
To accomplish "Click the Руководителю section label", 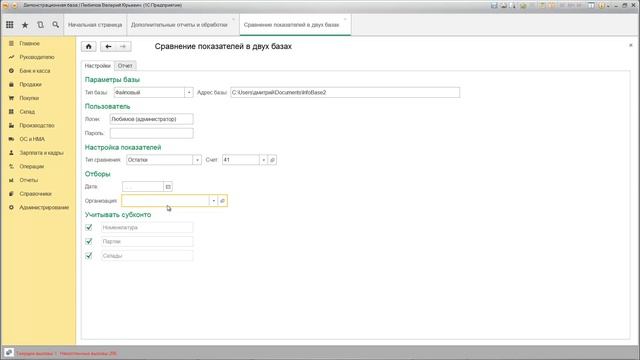I will point(37,57).
